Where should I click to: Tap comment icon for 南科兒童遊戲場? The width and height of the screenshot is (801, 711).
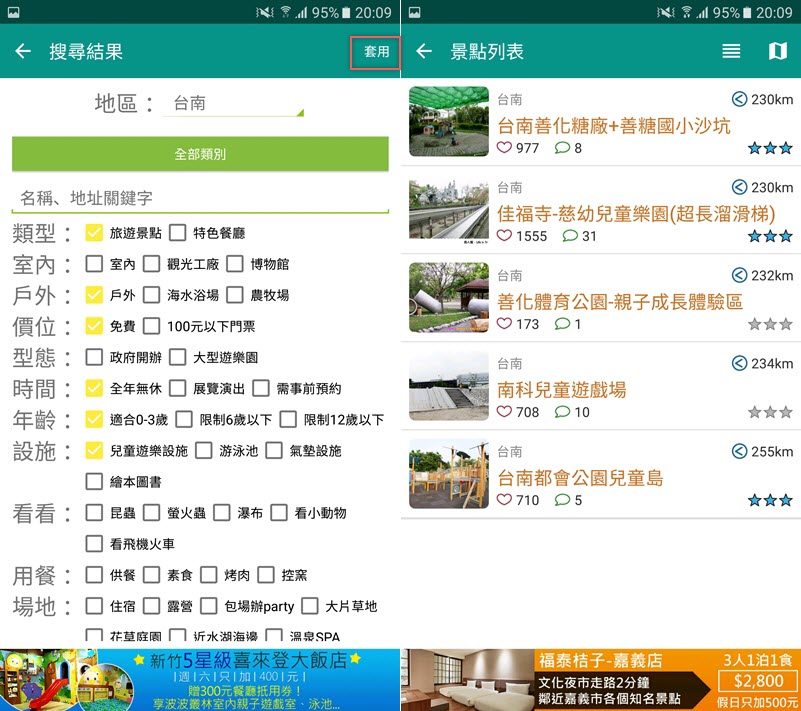pos(562,411)
